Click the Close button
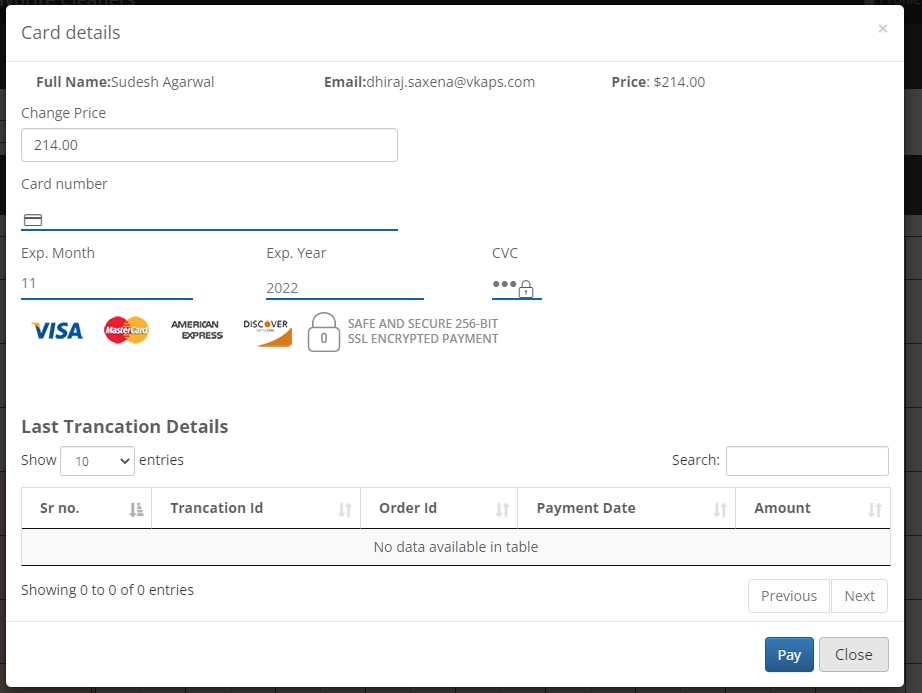 853,655
